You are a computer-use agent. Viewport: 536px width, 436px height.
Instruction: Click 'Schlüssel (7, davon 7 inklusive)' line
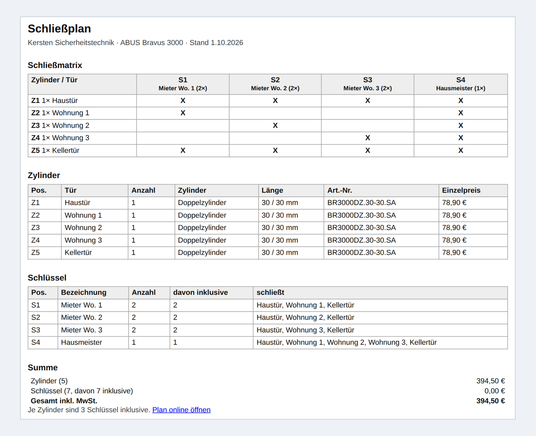82,391
